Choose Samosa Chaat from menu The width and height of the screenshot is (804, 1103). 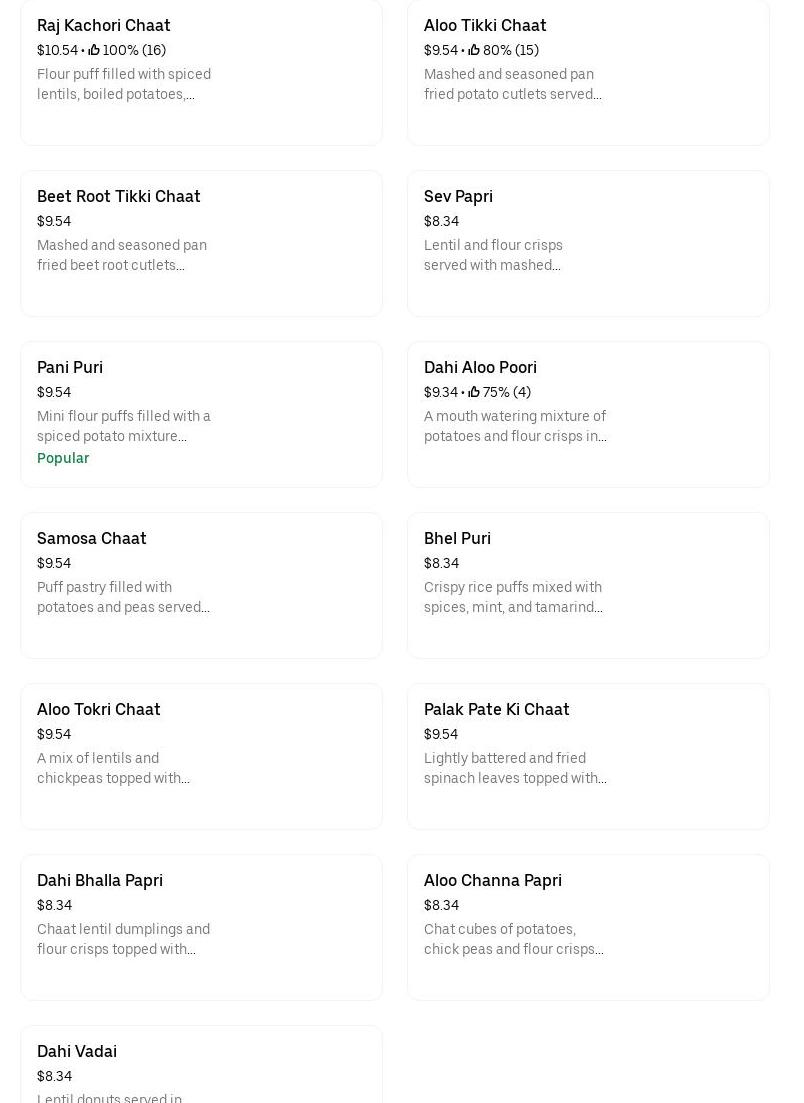201,585
